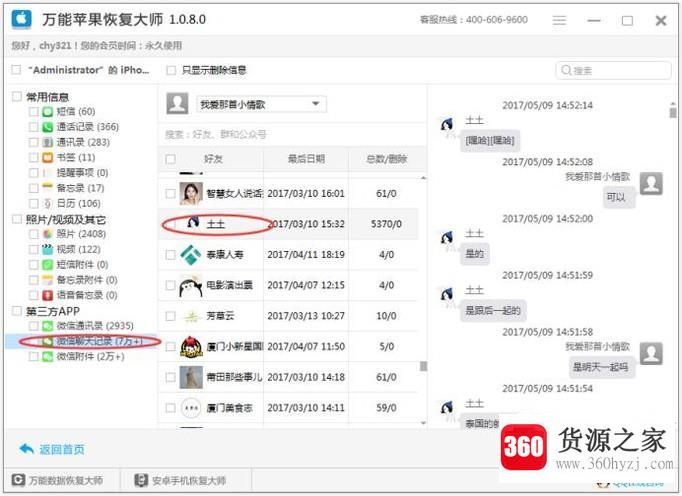Click the 通话记录 phone icon

tap(47, 127)
